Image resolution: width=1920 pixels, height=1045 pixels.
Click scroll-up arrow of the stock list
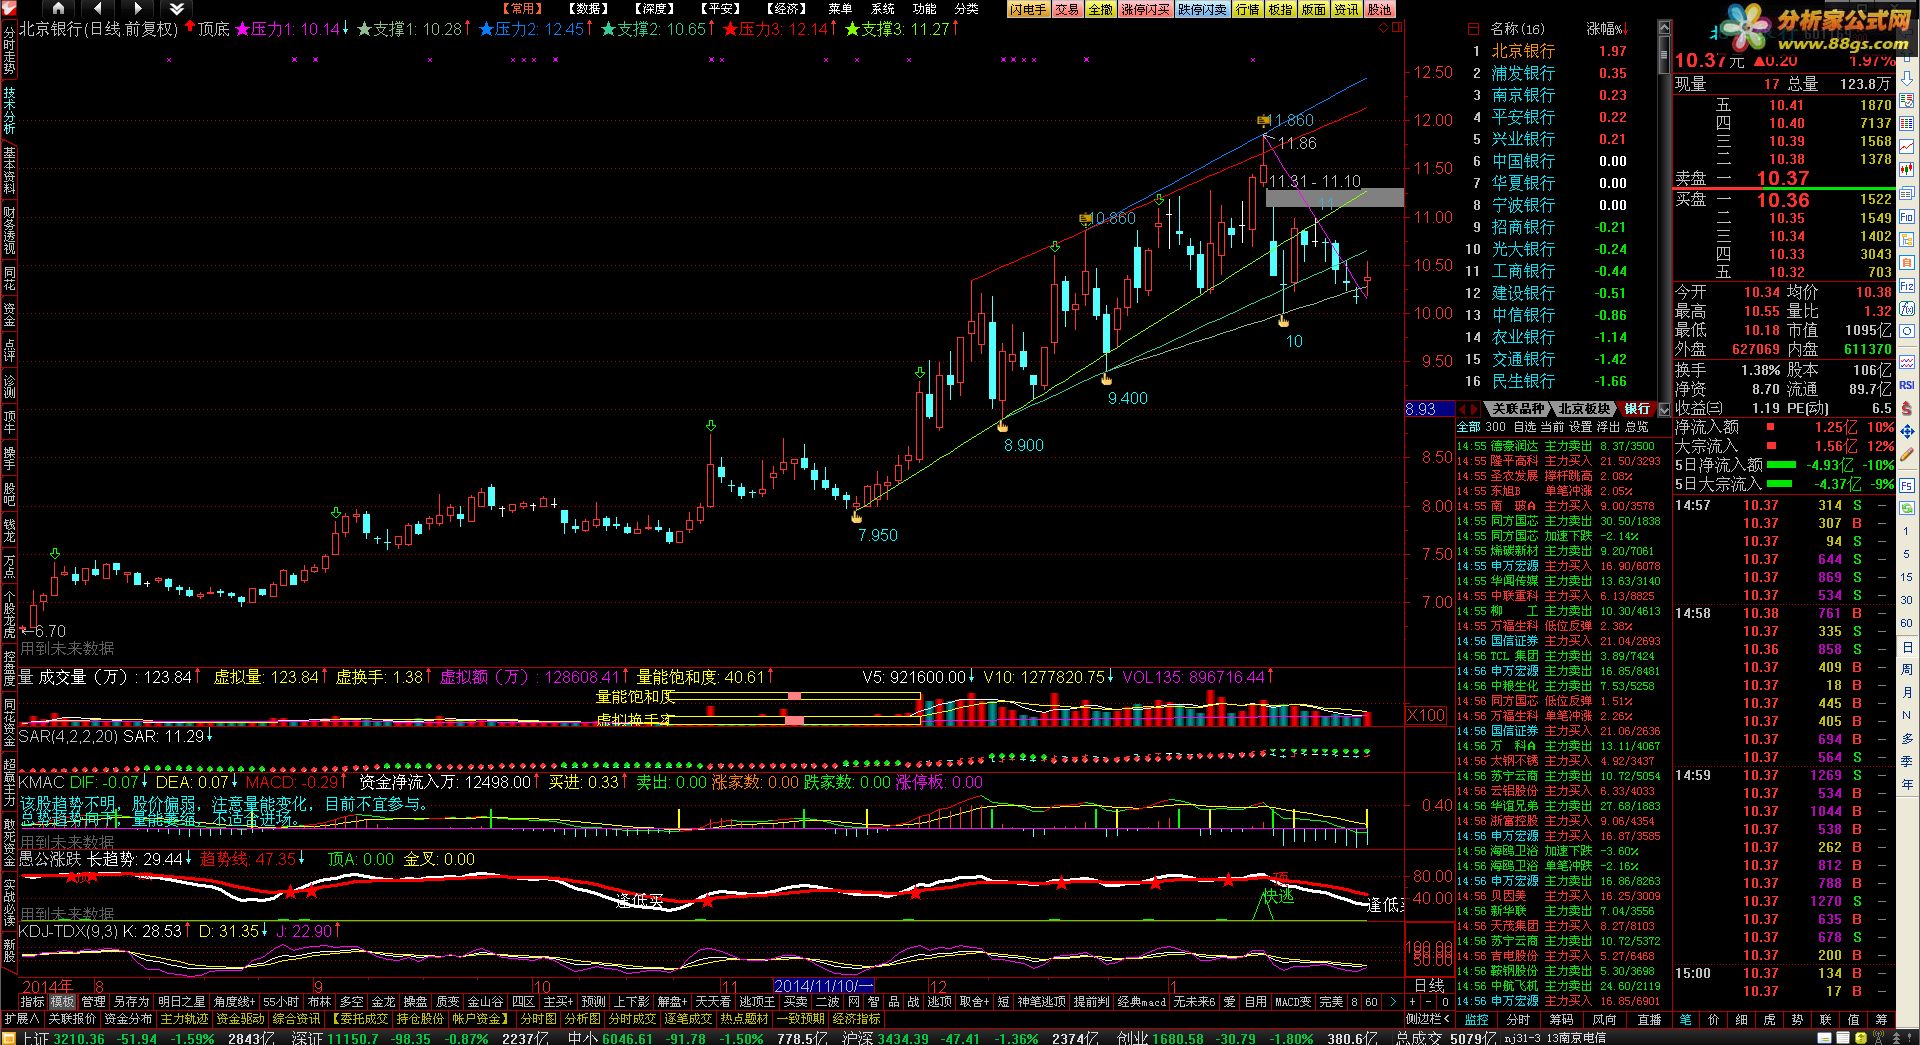coord(1664,27)
